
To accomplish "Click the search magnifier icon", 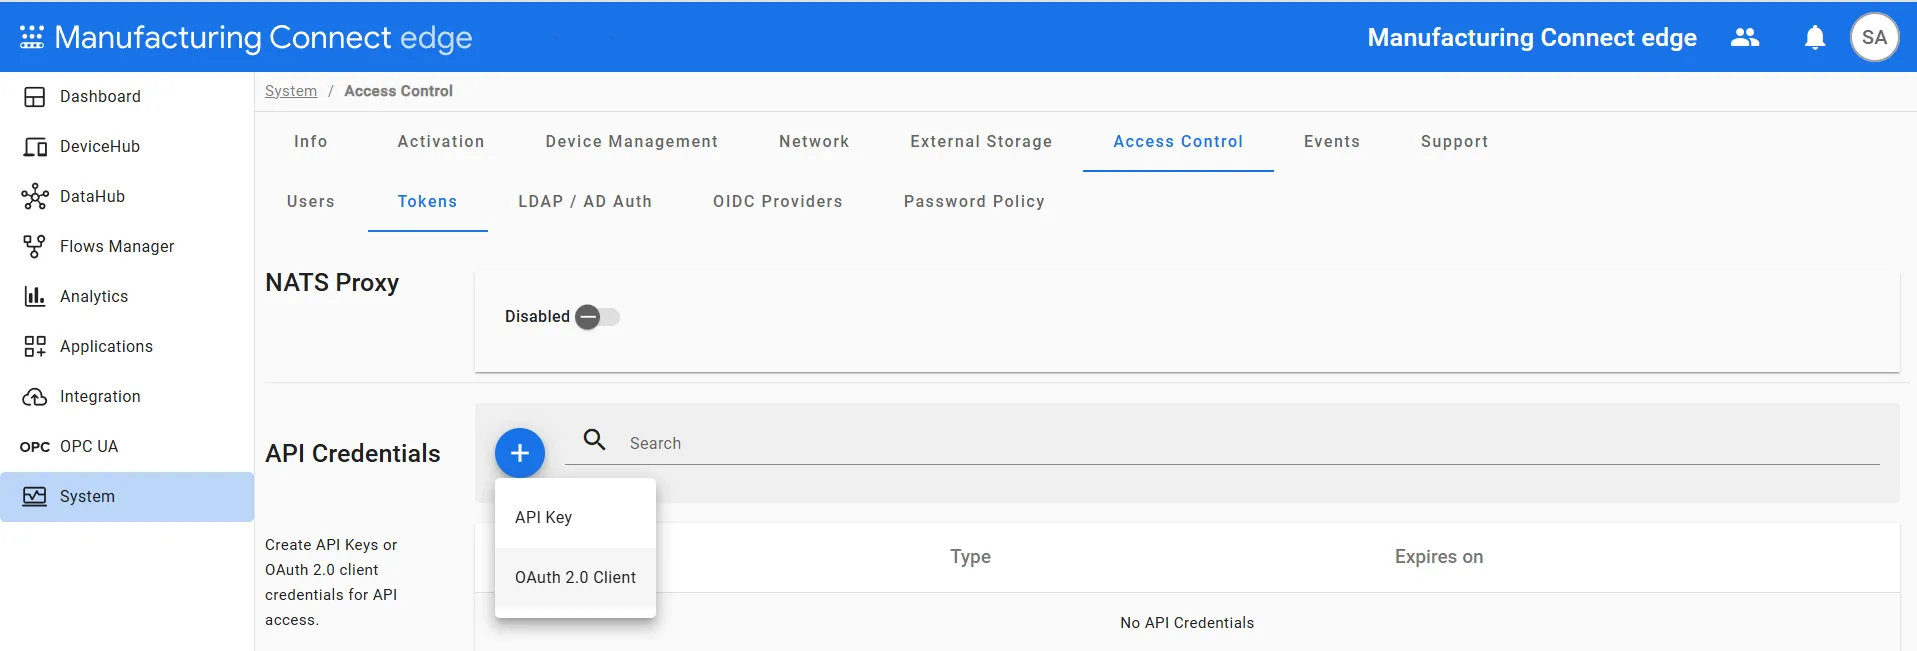I will pos(595,440).
